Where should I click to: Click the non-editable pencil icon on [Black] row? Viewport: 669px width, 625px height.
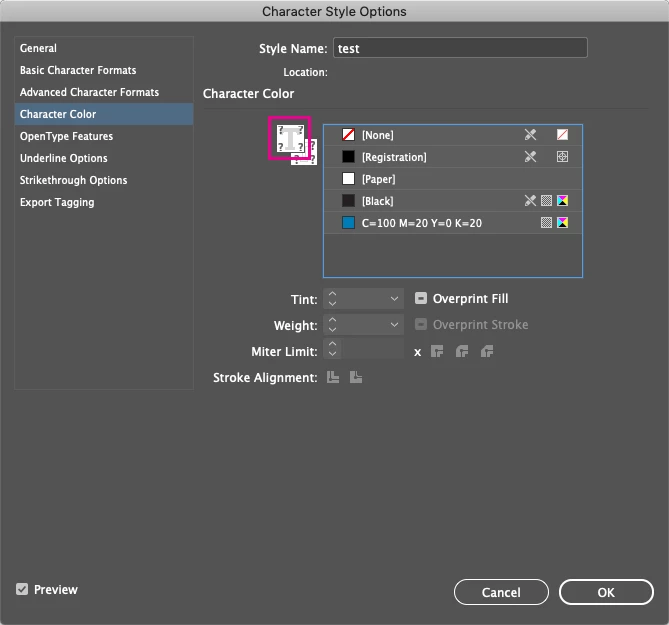point(530,201)
